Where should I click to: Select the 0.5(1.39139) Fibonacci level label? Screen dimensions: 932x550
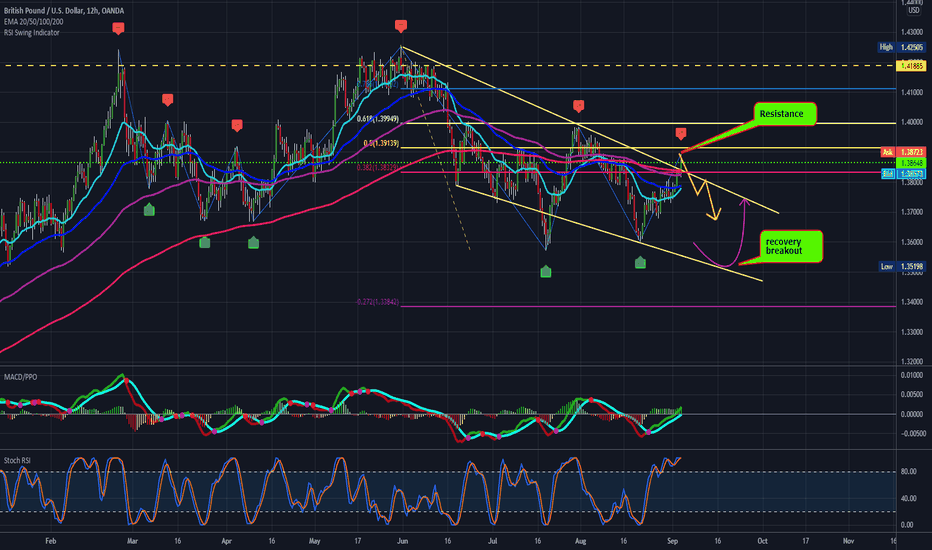[381, 143]
